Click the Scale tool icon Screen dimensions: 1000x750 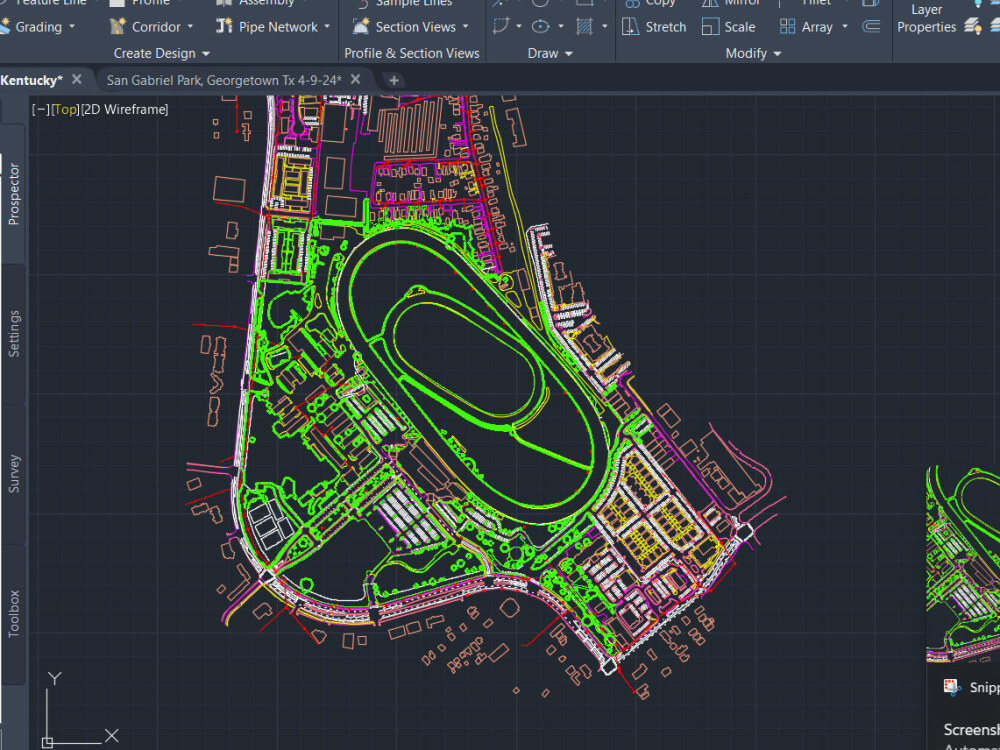click(x=710, y=26)
